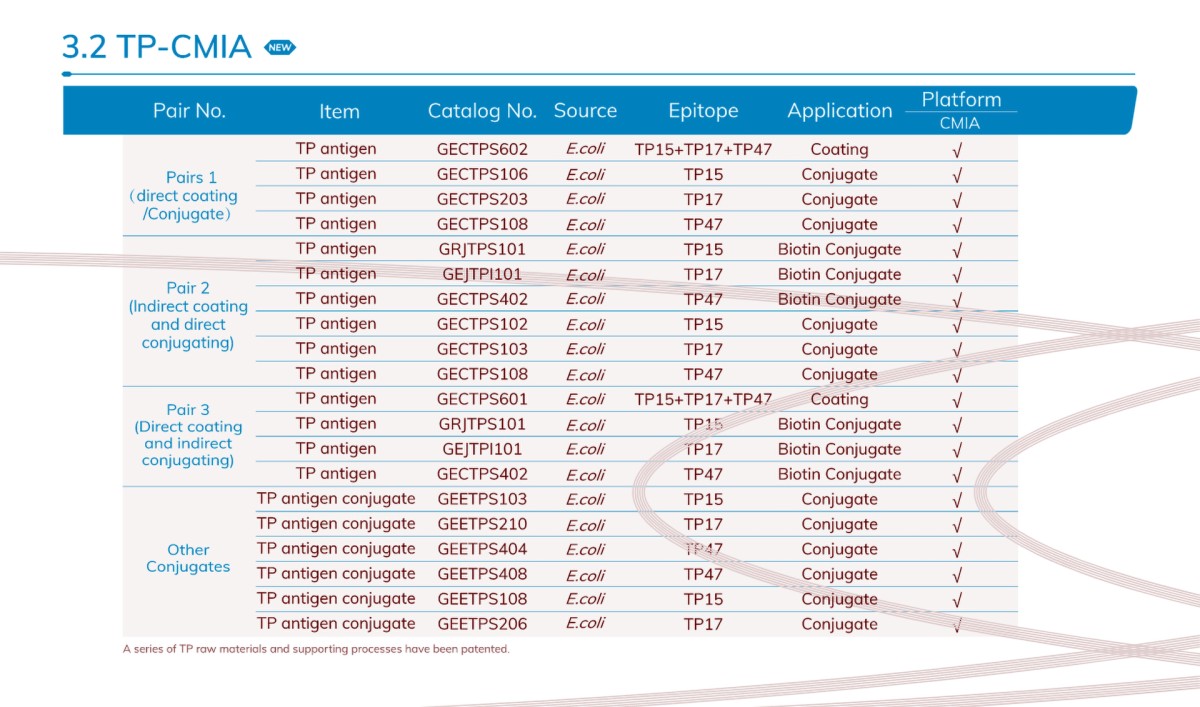This screenshot has height=707, width=1200.
Task: Click the CMIA checkmark for GEETPS103
Action: click(x=957, y=500)
